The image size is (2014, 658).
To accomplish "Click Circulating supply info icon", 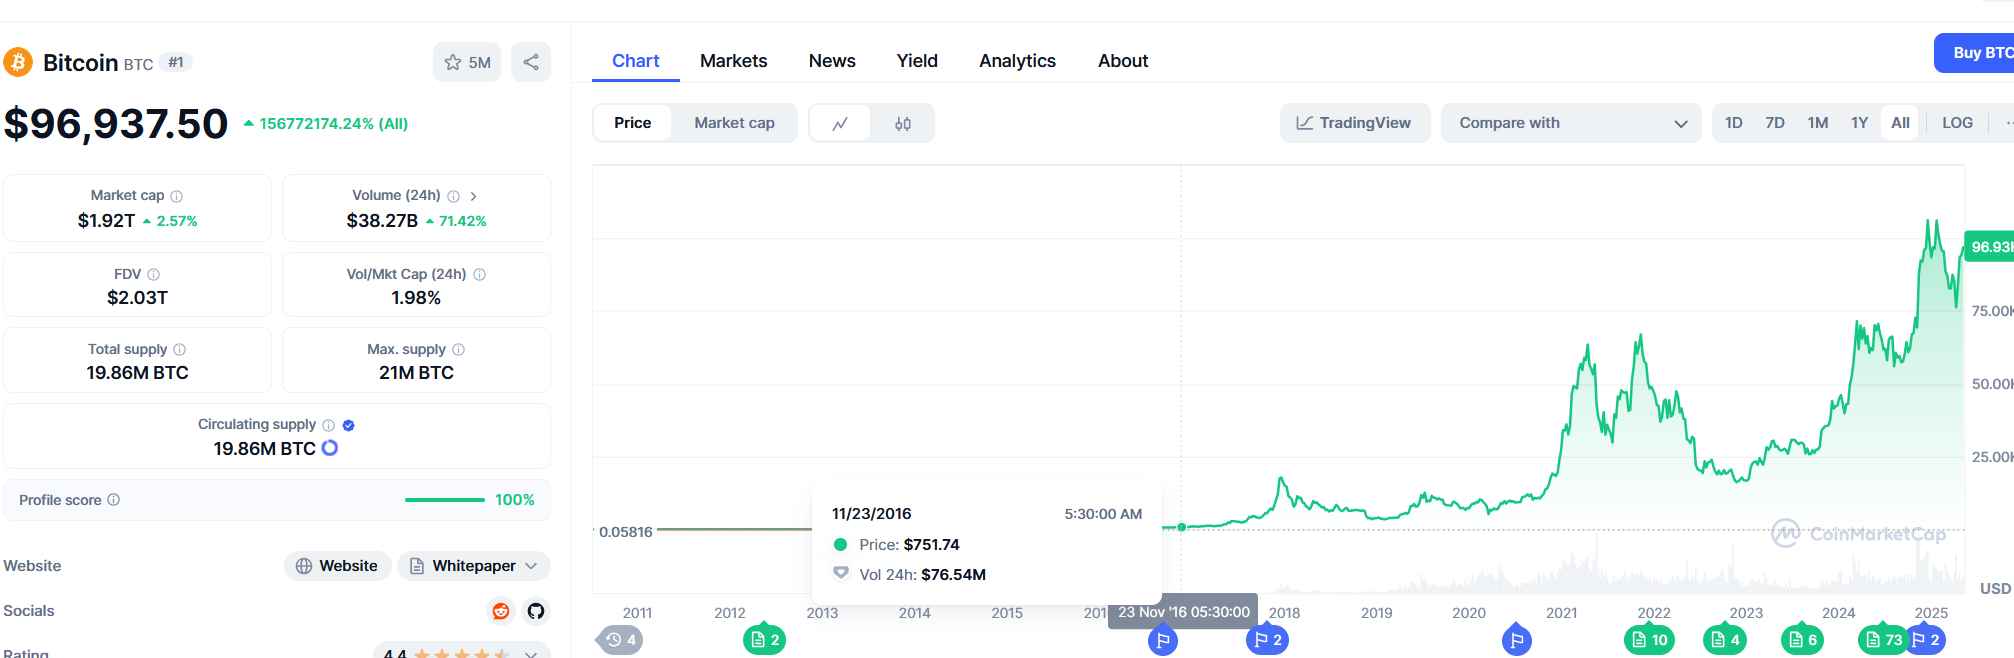I will tap(328, 425).
